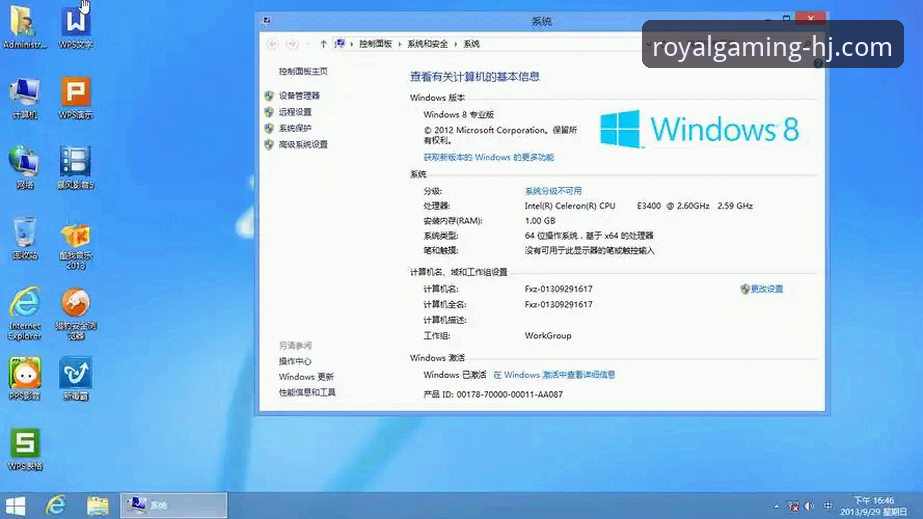
Task: Select the computer name Fxz-01309291617 value
Action: click(x=559, y=289)
